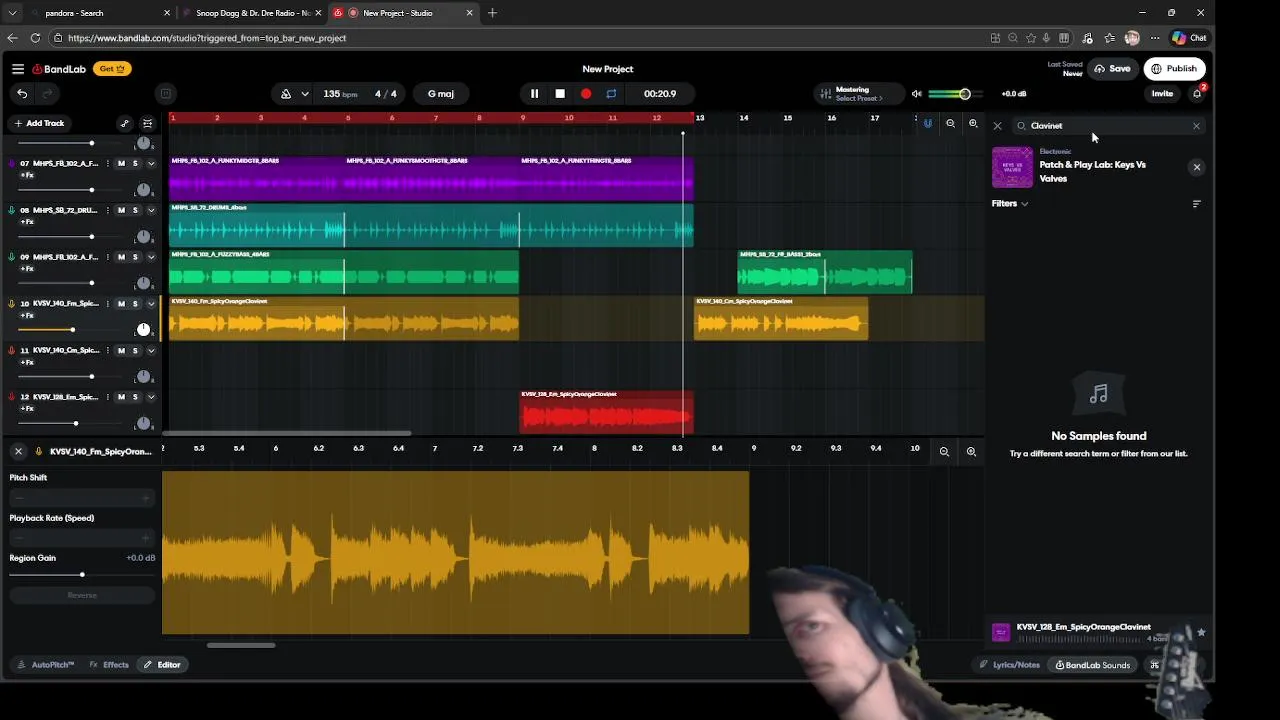Adjust Region Gain slider
The height and width of the screenshot is (720, 1280).
click(82, 575)
